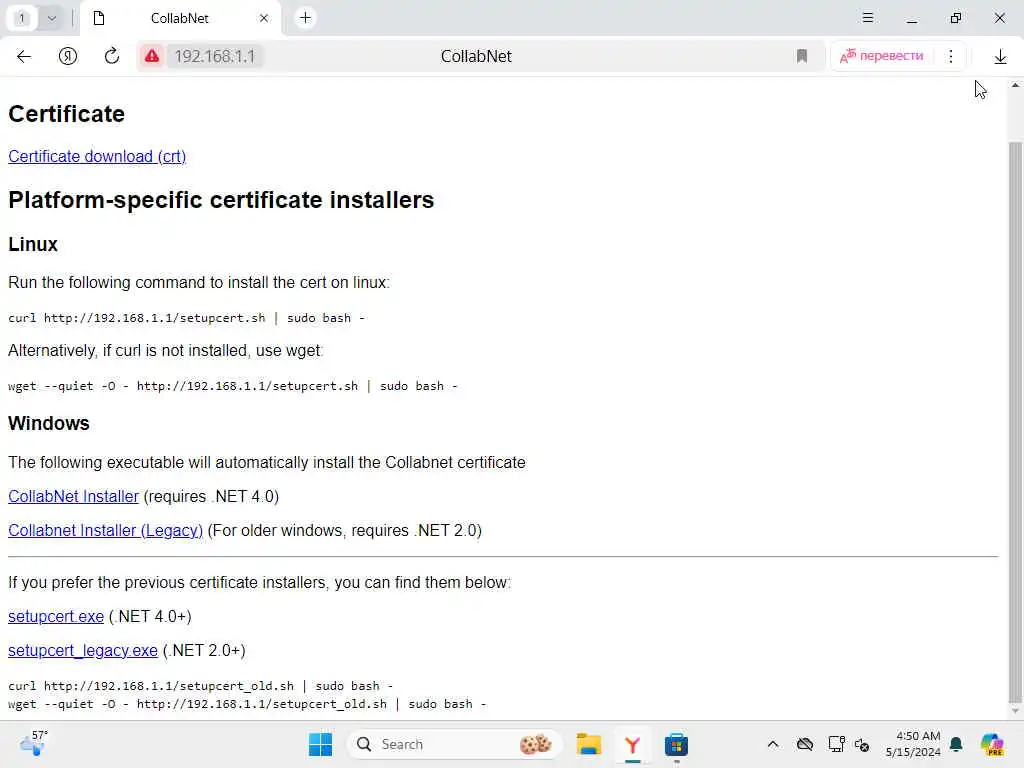The height and width of the screenshot is (768, 1024).
Task: Show hidden system tray icons
Action: coord(773,744)
